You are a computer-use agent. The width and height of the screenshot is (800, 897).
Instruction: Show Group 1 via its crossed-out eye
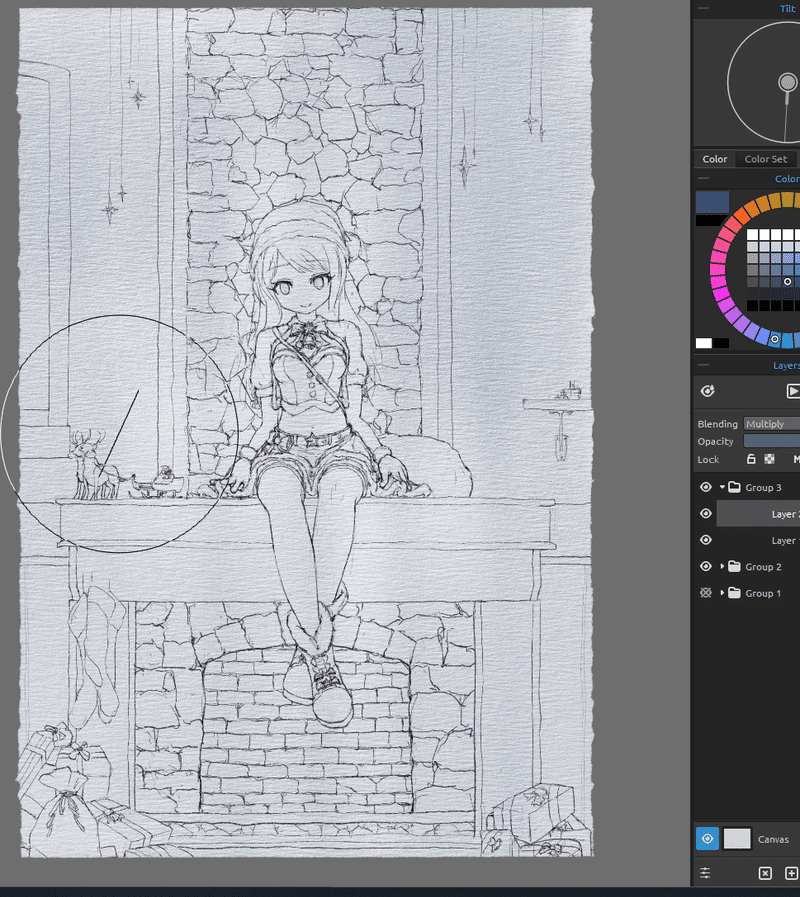706,593
